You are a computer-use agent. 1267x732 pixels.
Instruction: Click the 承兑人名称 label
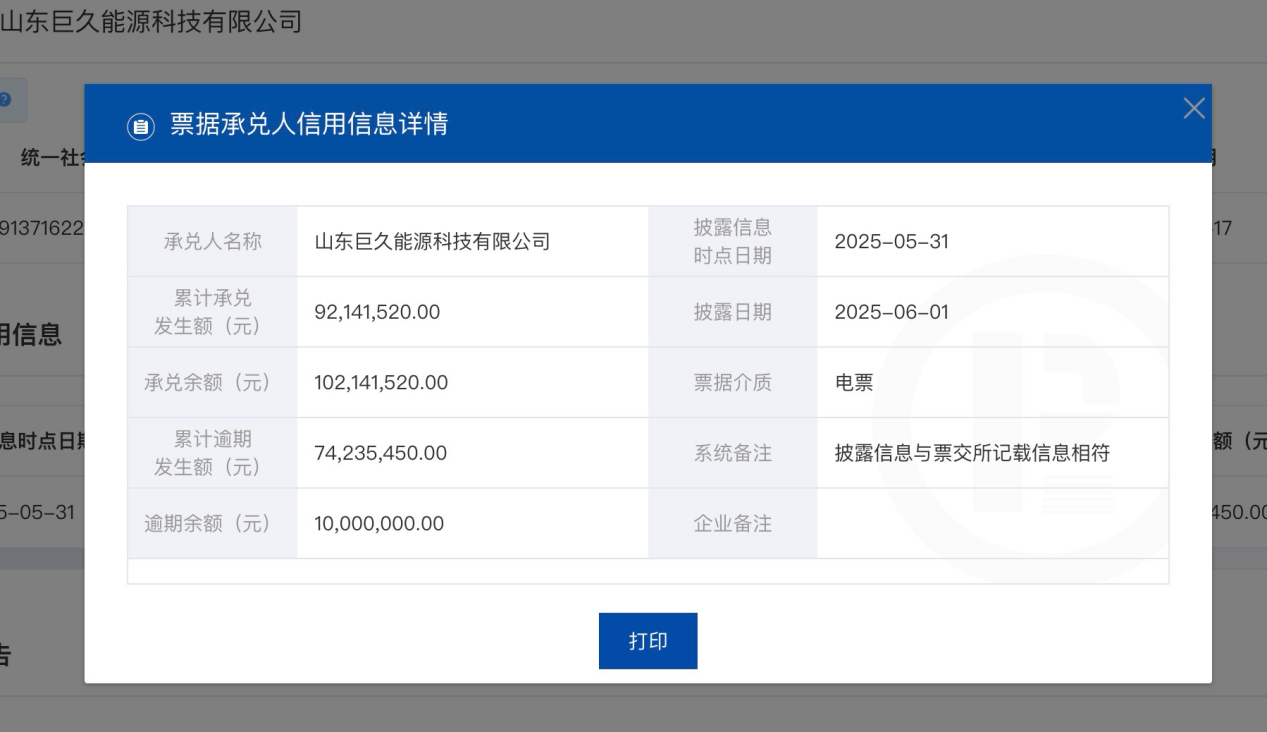[x=212, y=242]
